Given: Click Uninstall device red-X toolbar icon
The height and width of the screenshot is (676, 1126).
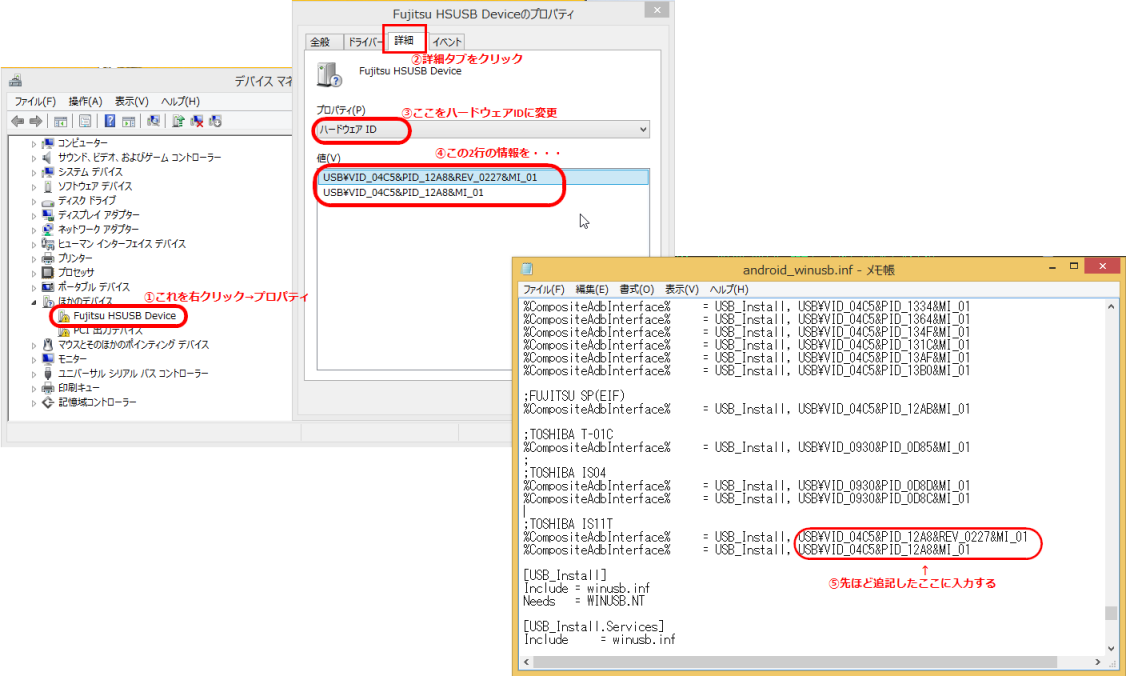Looking at the screenshot, I should coord(197,121).
